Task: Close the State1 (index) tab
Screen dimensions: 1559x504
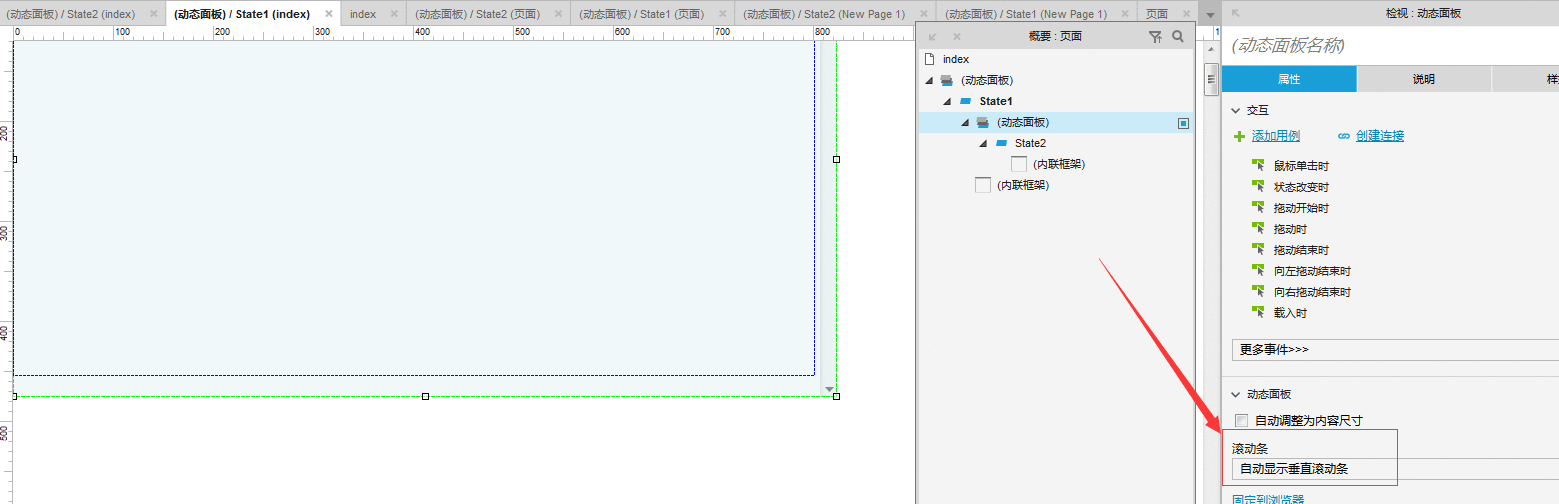Action: (x=329, y=14)
